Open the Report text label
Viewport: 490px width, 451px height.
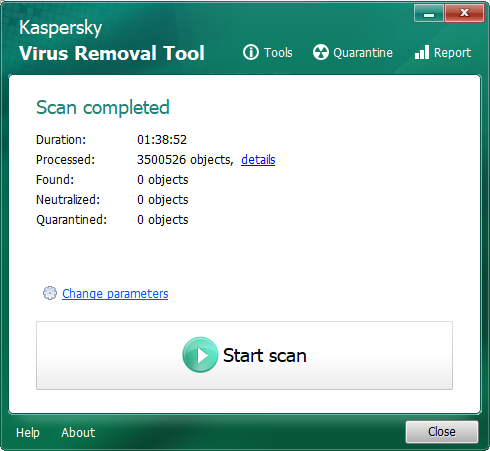click(452, 53)
